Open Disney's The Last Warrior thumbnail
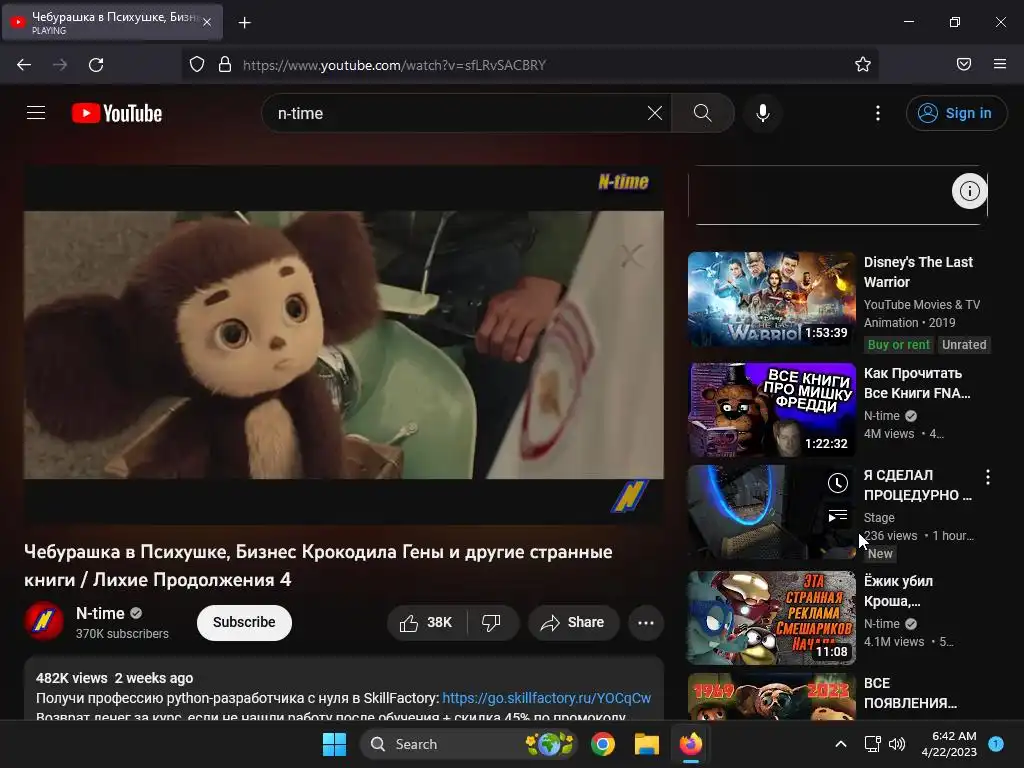Screen dimensions: 1024x768 [771, 299]
